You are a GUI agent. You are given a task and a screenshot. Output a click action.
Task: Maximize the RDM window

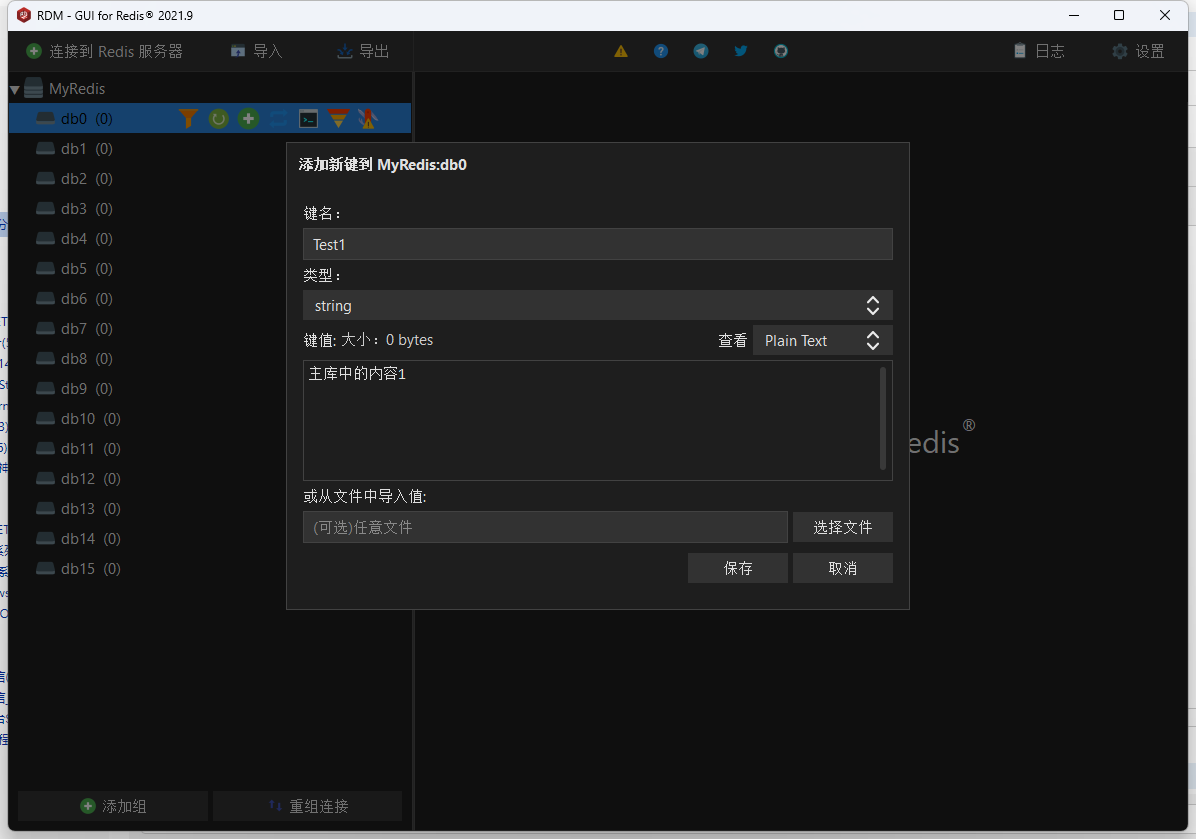tap(1119, 15)
